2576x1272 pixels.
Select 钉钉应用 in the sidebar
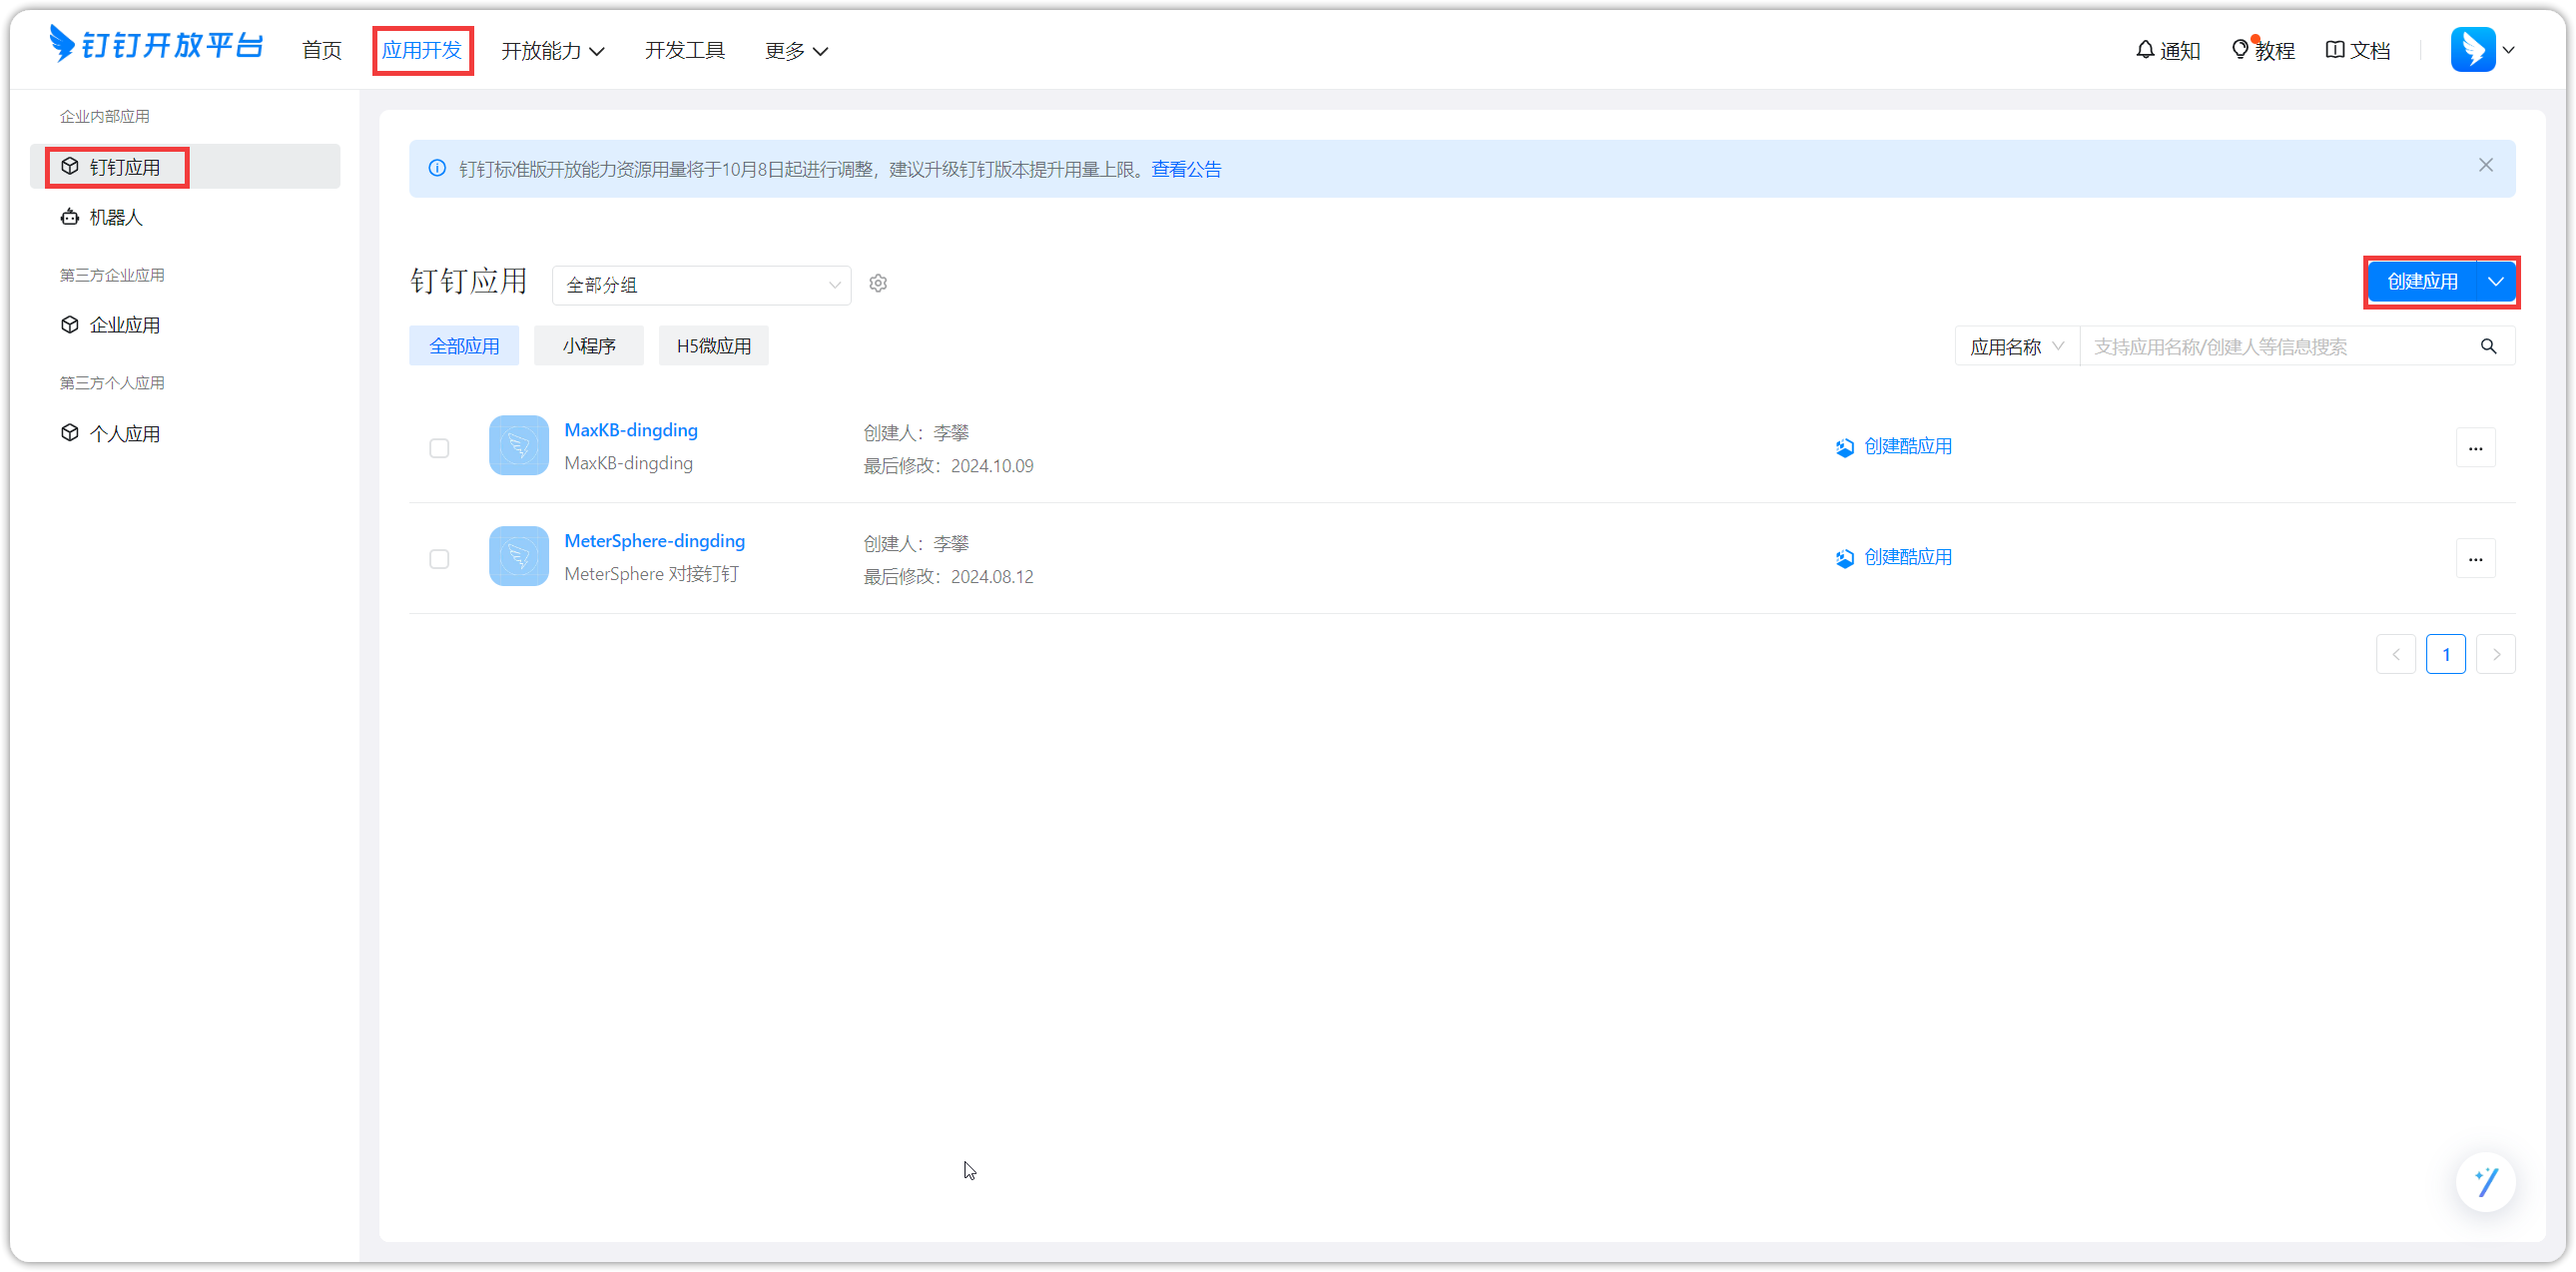[x=185, y=167]
